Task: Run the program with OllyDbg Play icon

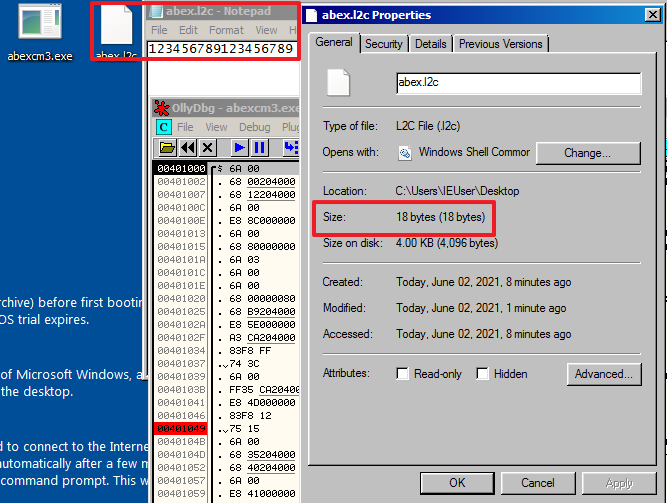Action: pos(239,148)
